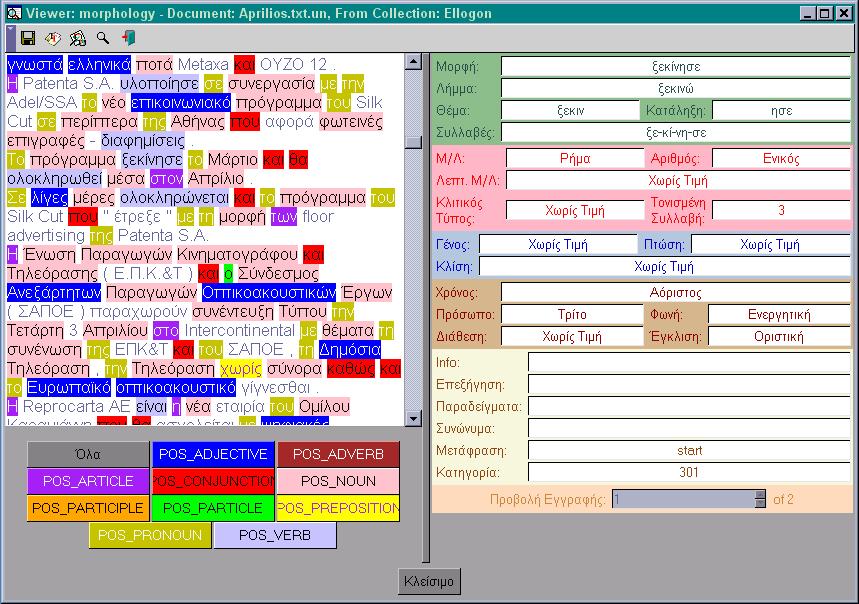Click the word ολοκληρώνεται in the text
This screenshot has height=604, width=859.
coord(174,198)
